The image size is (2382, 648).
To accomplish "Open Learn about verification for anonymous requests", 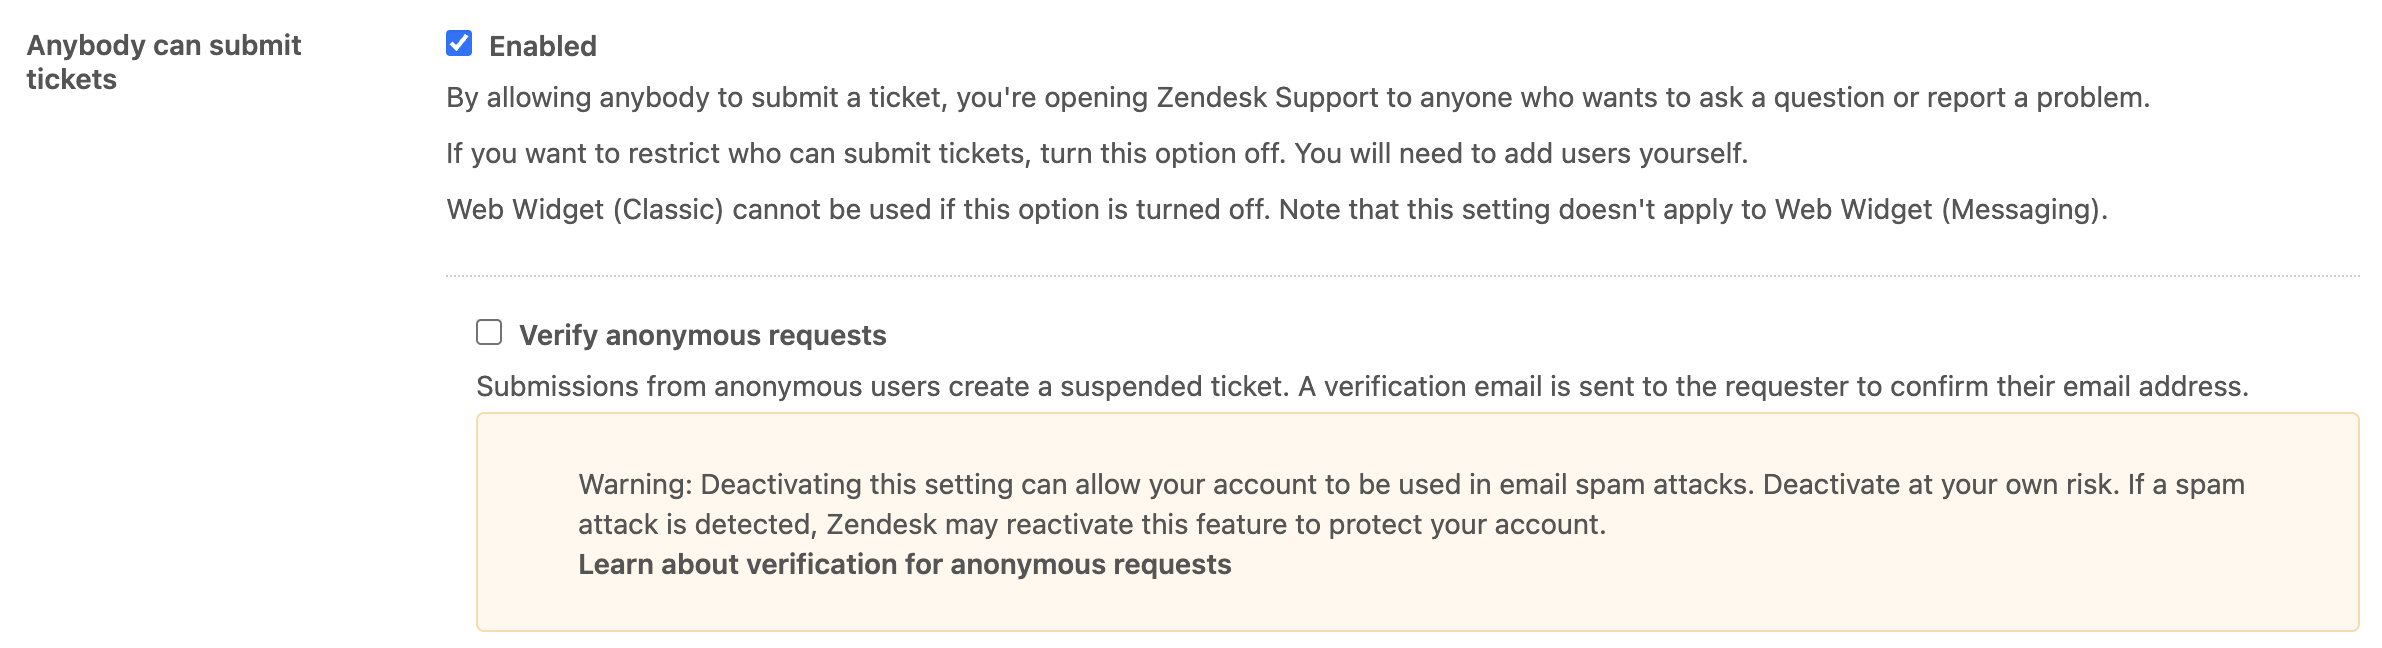I will tap(904, 564).
